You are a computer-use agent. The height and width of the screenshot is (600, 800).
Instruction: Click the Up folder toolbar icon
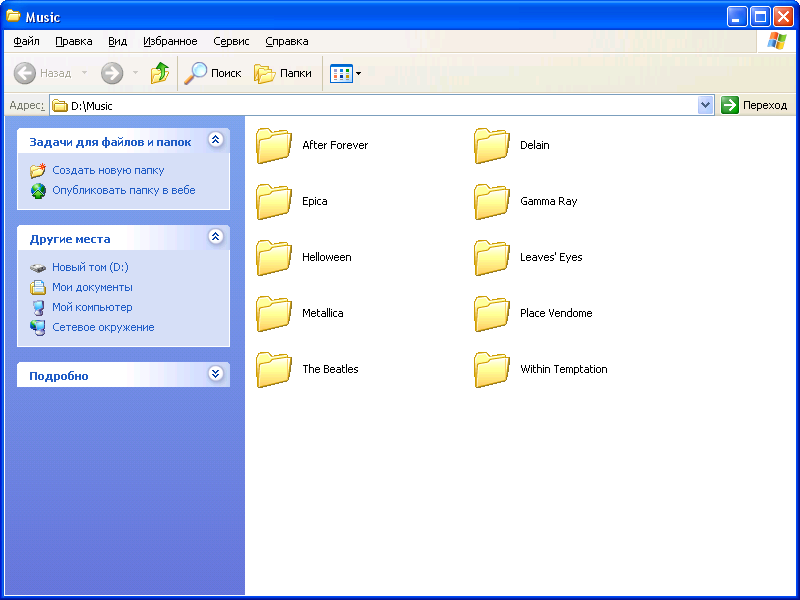(x=160, y=73)
